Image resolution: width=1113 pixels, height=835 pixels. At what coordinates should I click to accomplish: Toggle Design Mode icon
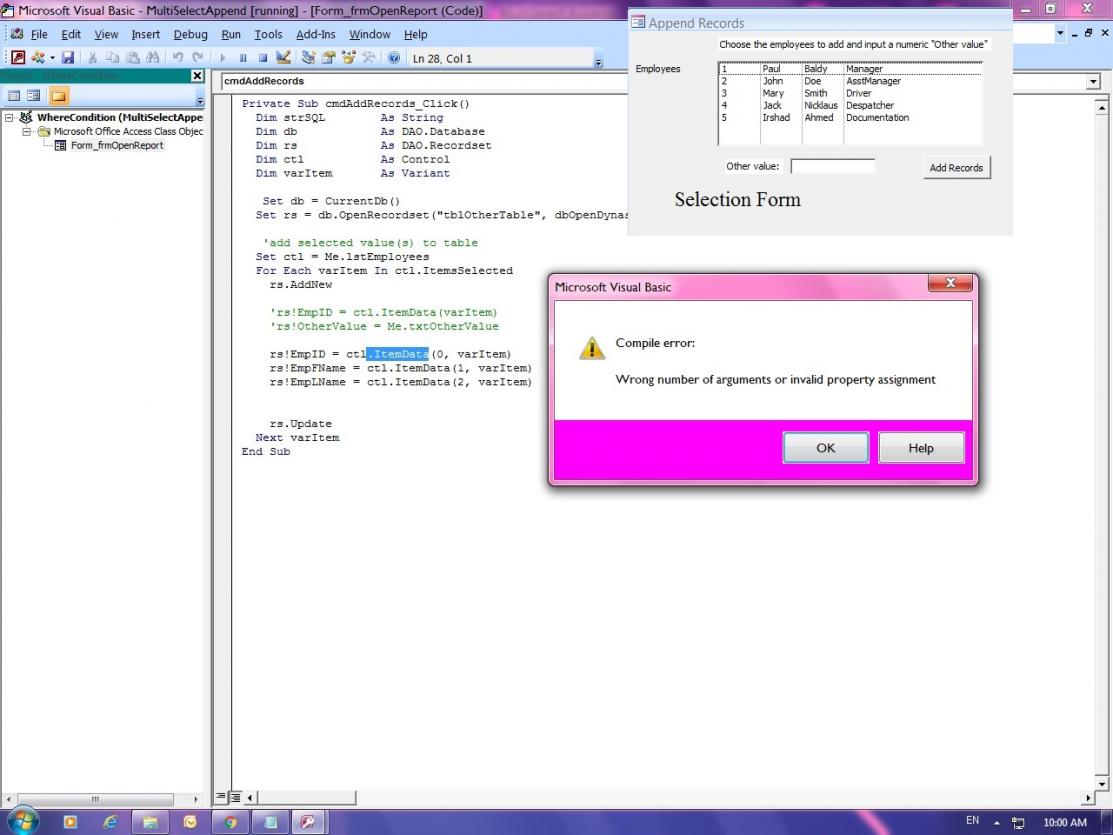[283, 58]
